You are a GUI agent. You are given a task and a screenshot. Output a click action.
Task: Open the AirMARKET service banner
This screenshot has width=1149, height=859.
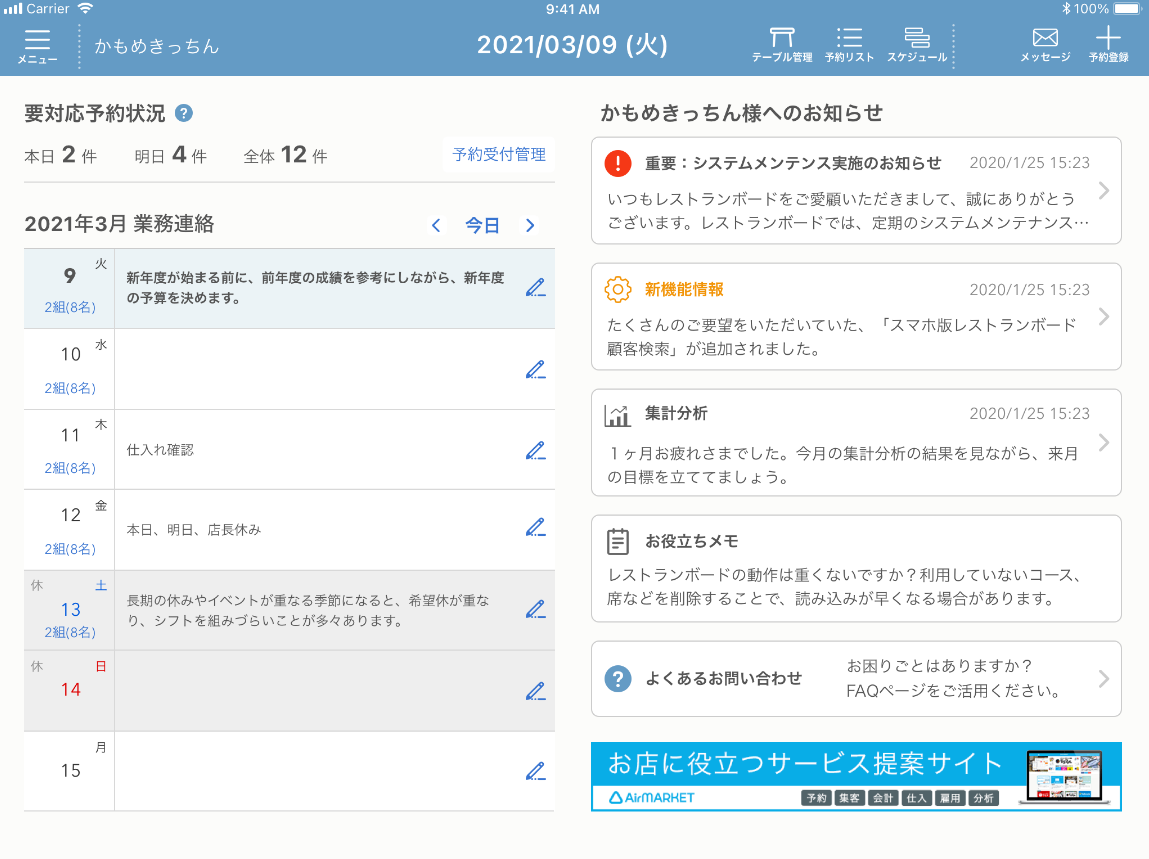pyautogui.click(x=856, y=776)
